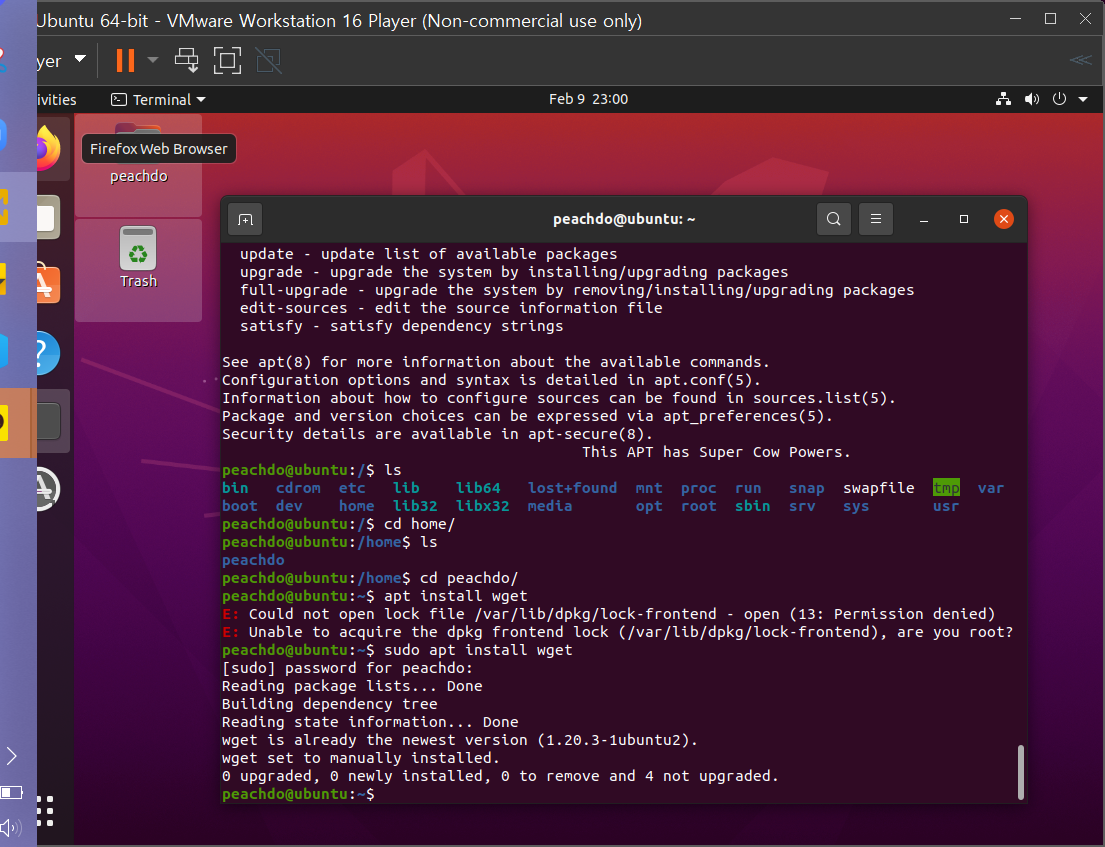
Task: Open the Player menu dropdown
Action: click(x=61, y=61)
